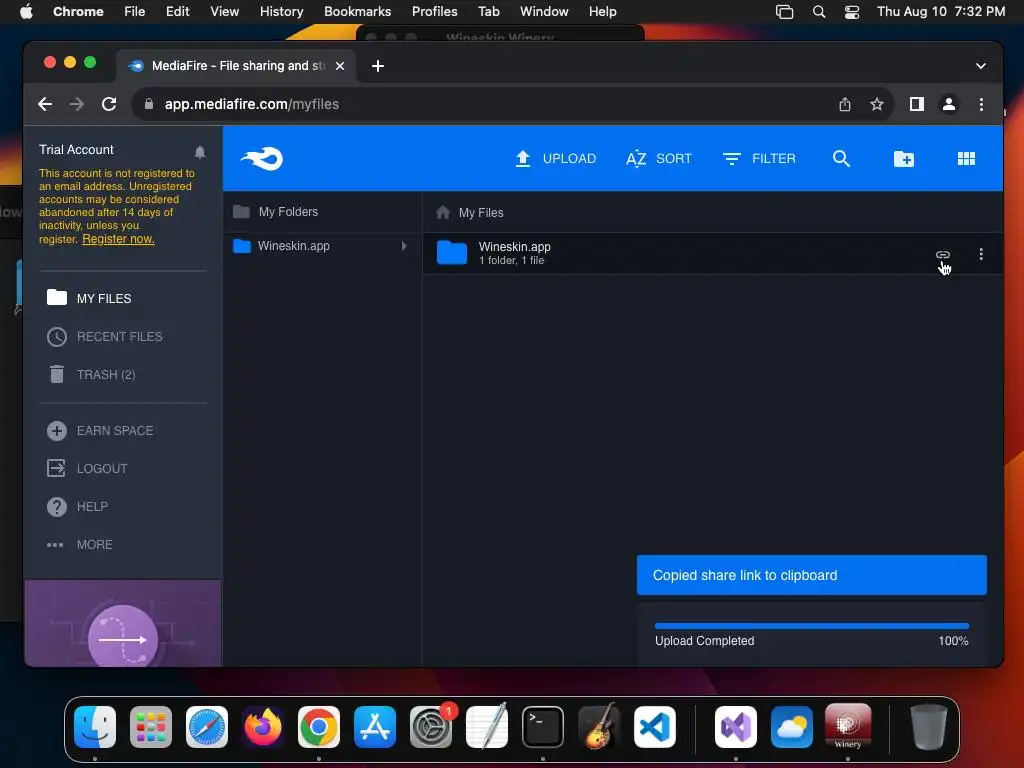
Task: Open Chrome three-dot menu
Action: (981, 104)
